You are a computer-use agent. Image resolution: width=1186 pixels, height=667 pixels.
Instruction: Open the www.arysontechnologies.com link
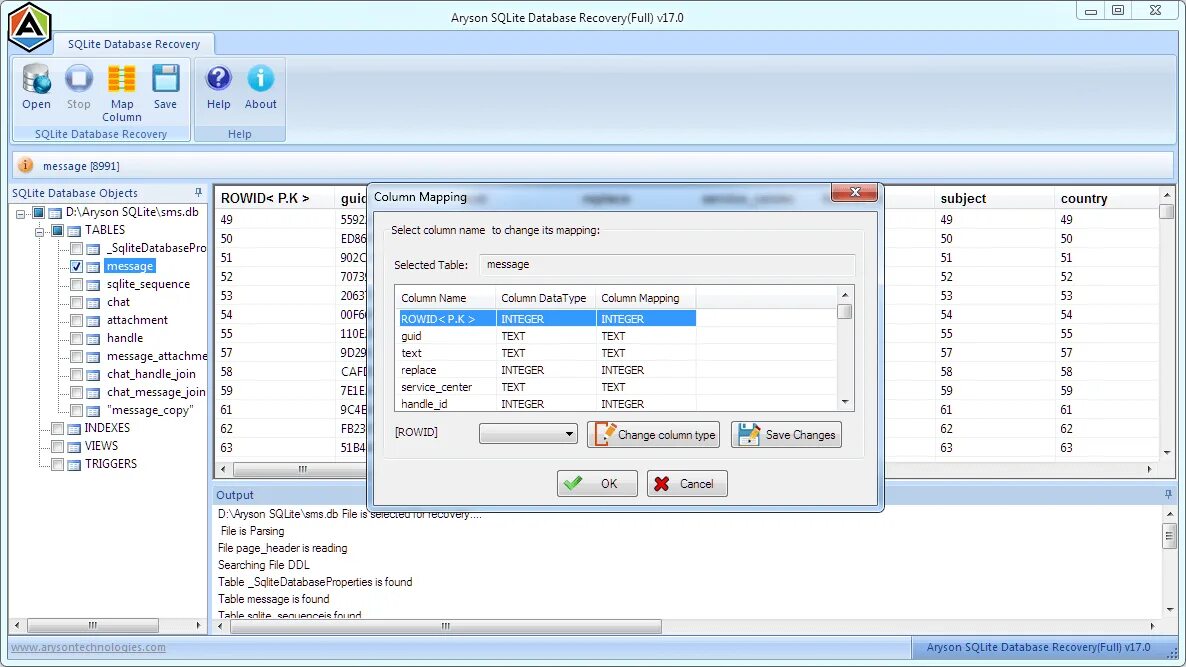click(x=88, y=647)
